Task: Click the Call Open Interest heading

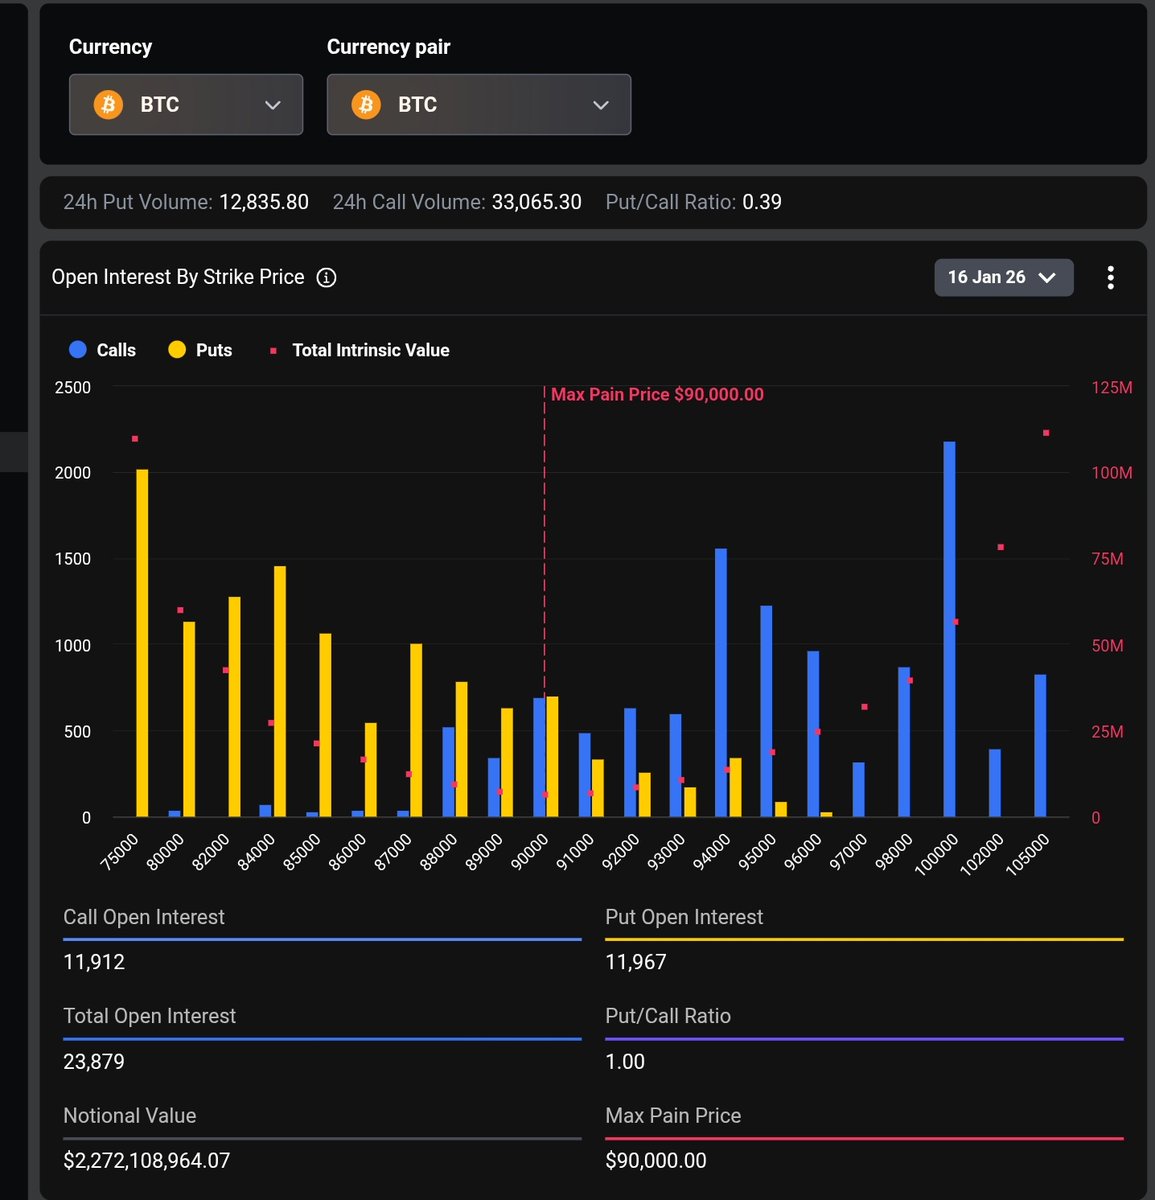Action: (x=144, y=917)
